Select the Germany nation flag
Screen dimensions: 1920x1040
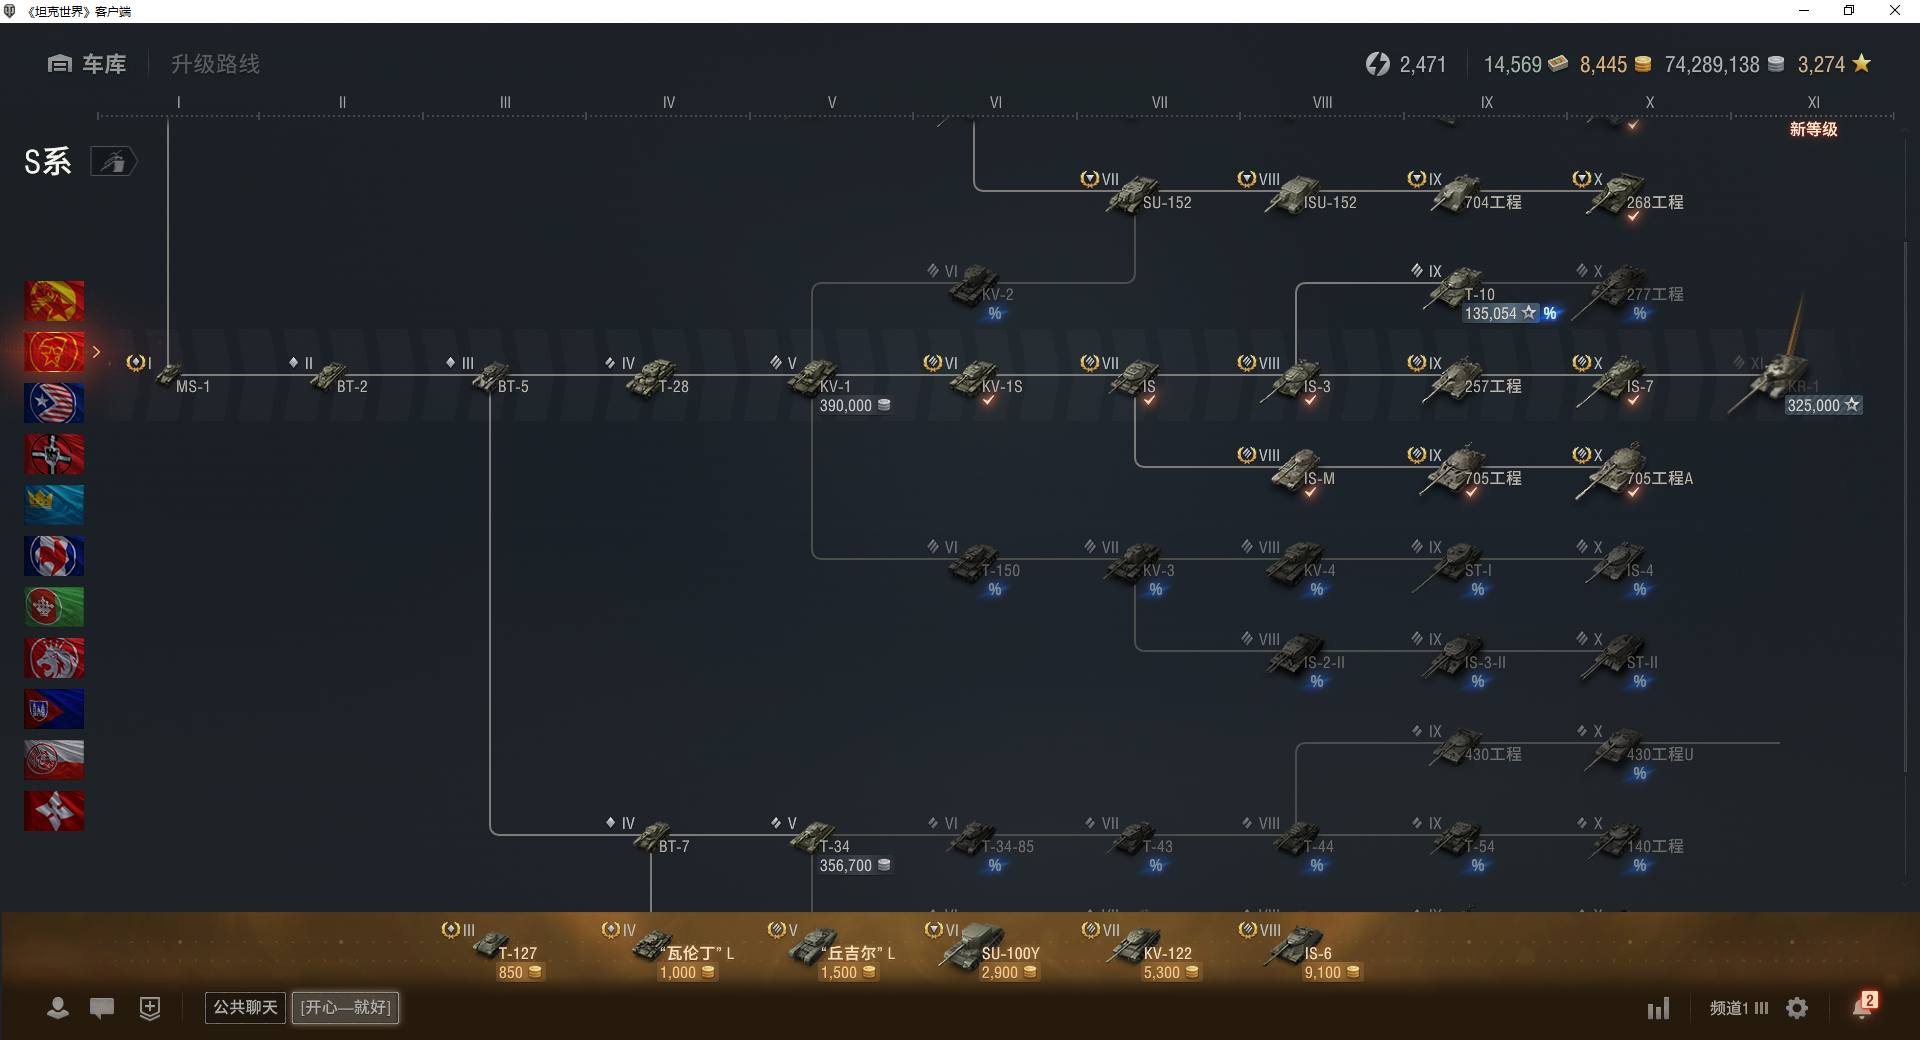pos(54,454)
